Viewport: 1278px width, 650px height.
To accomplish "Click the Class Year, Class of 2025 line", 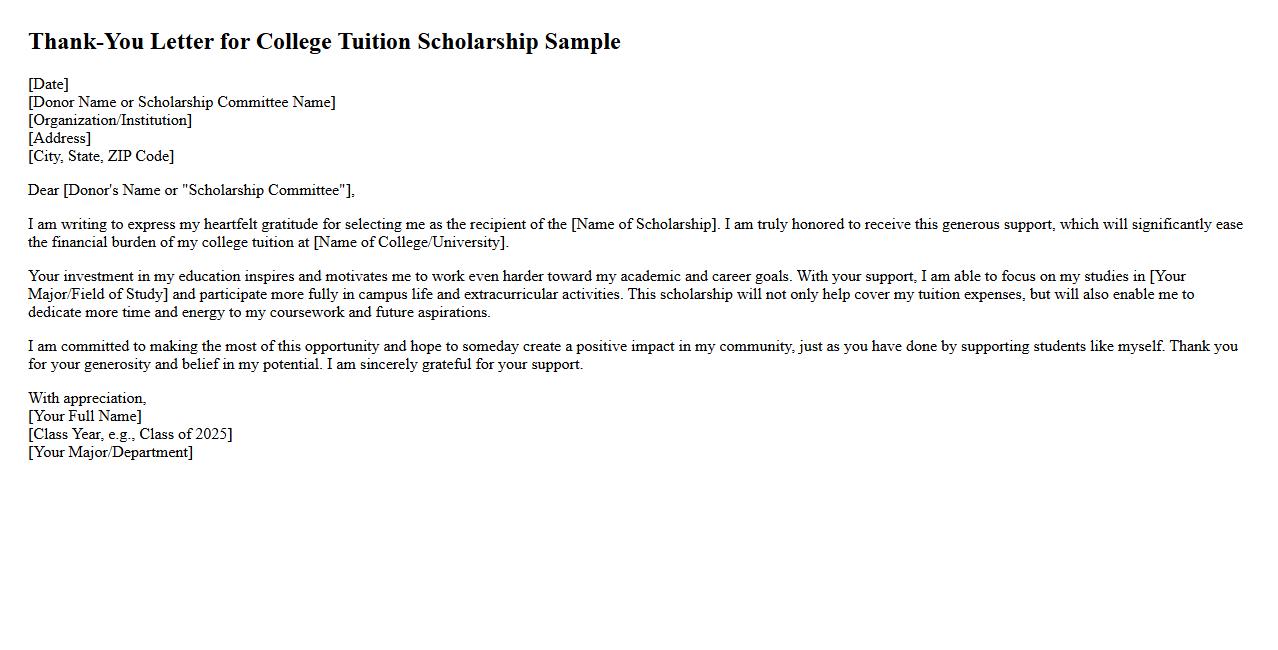I will [130, 434].
